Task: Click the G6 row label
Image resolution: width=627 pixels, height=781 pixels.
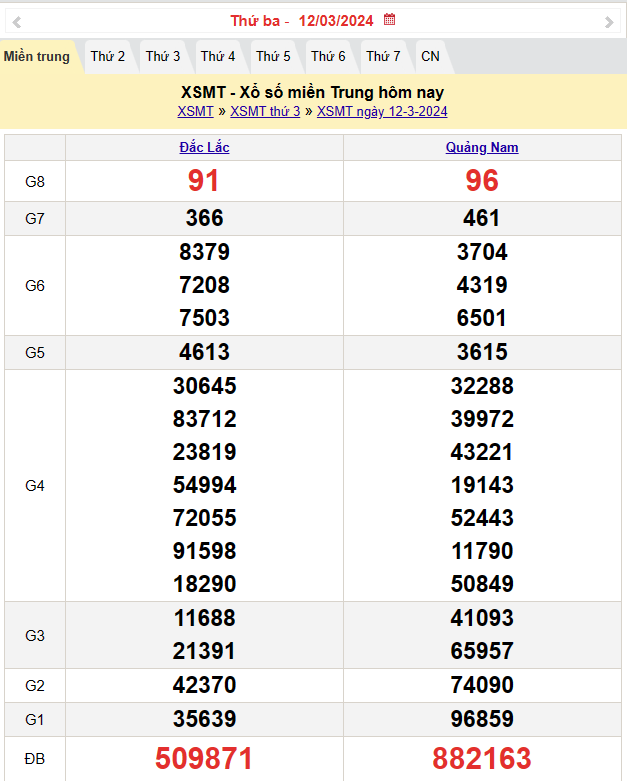Action: point(35,286)
